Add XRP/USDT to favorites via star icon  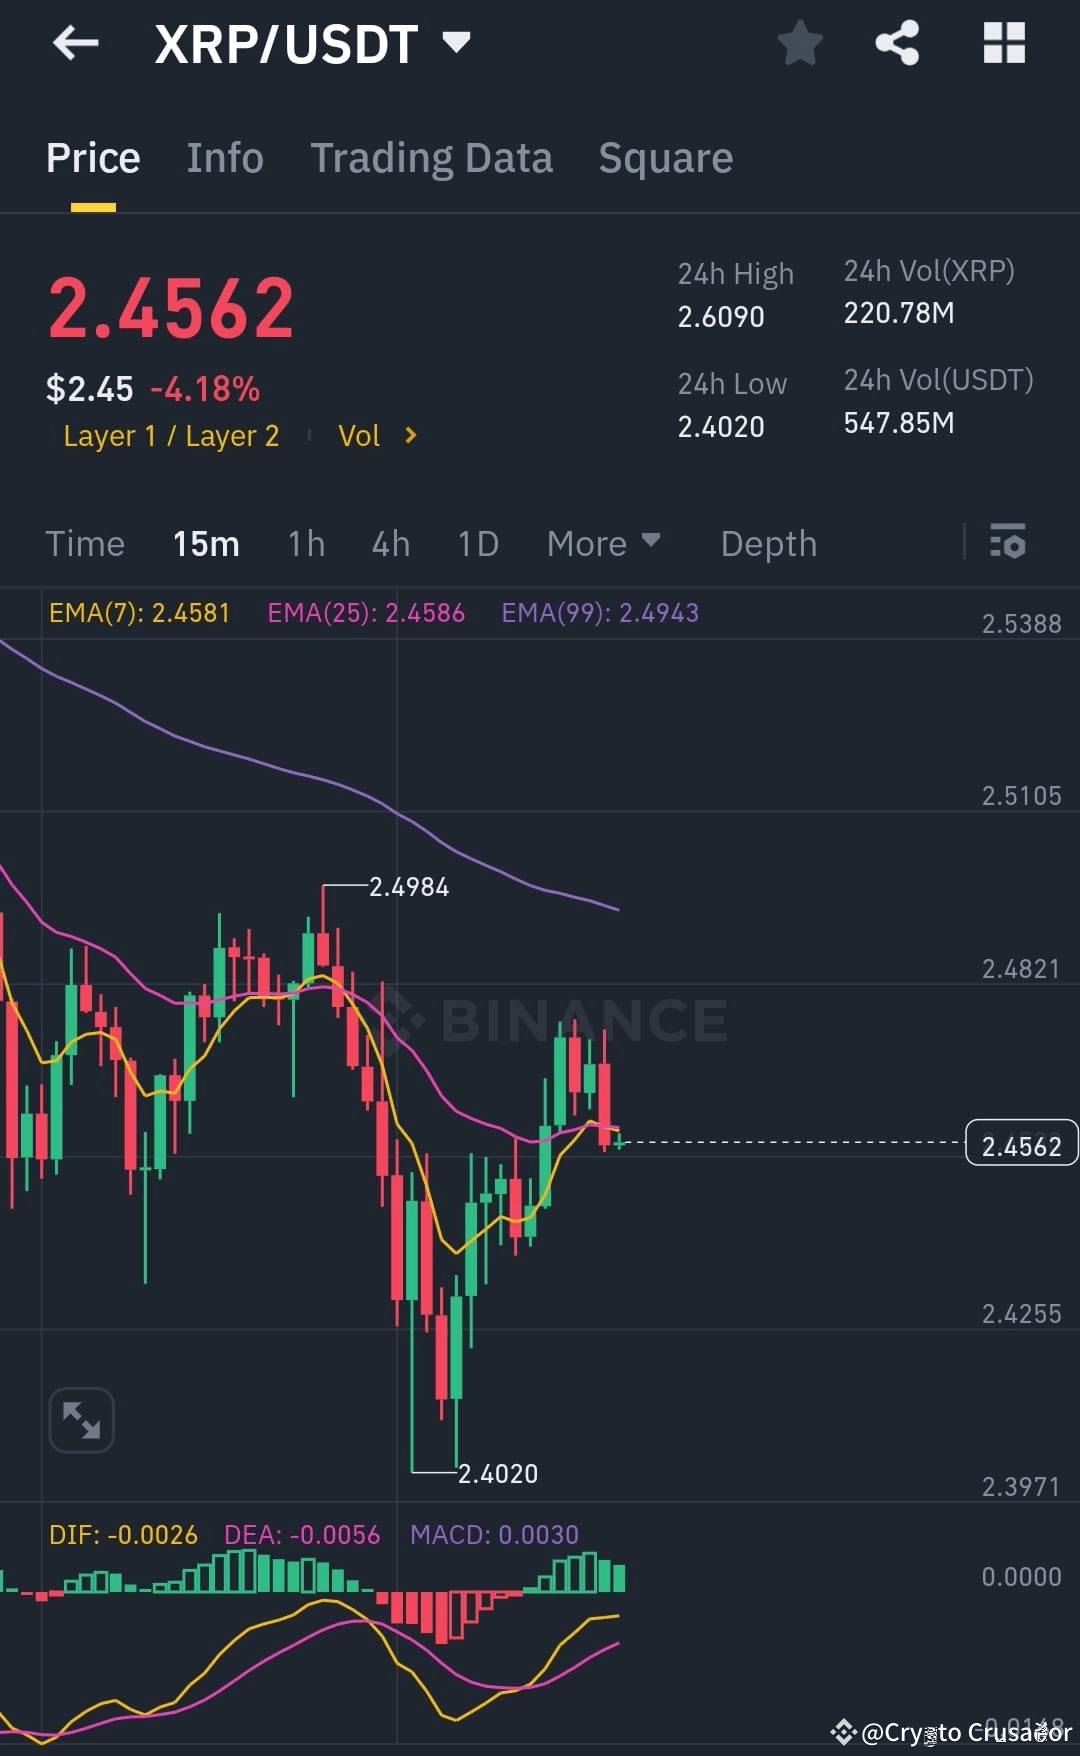[800, 43]
